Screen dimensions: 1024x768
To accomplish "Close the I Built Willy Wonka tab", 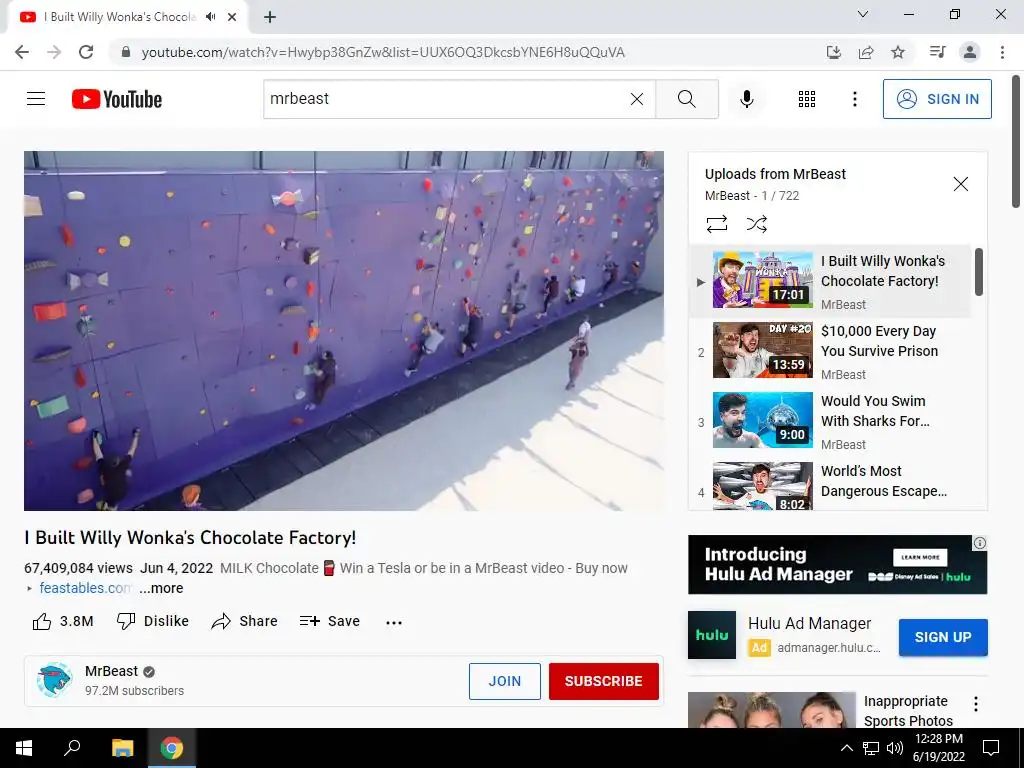I will point(232,17).
